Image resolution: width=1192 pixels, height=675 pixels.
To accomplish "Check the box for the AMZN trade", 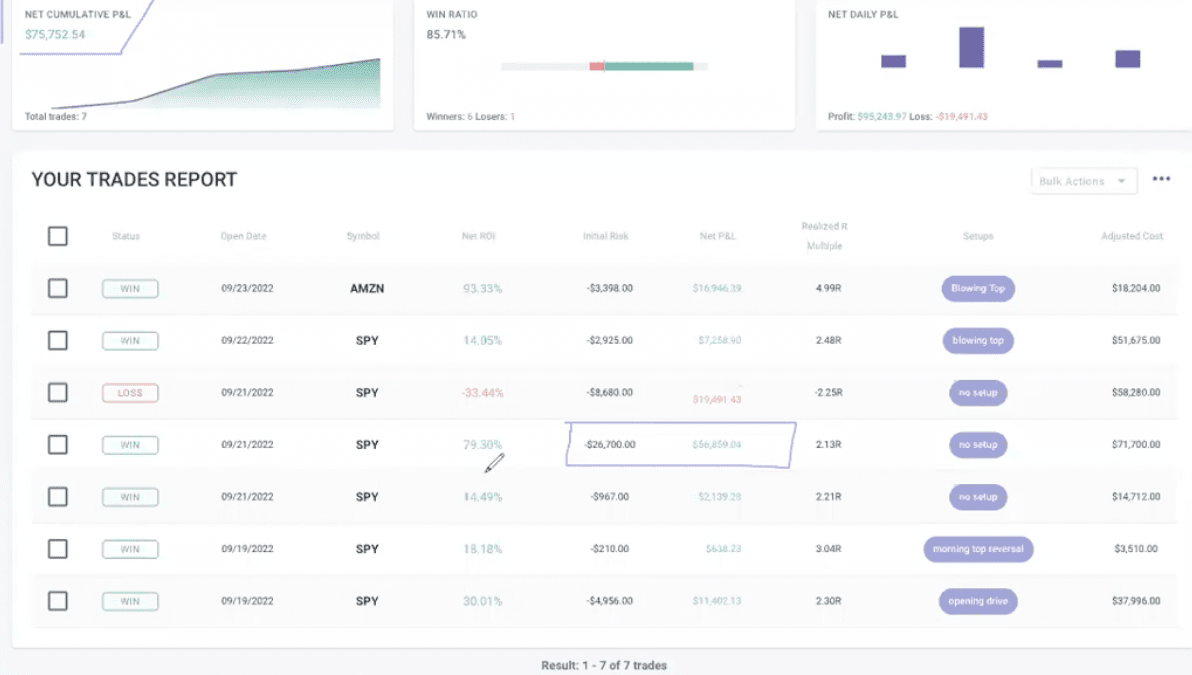I will click(58, 288).
